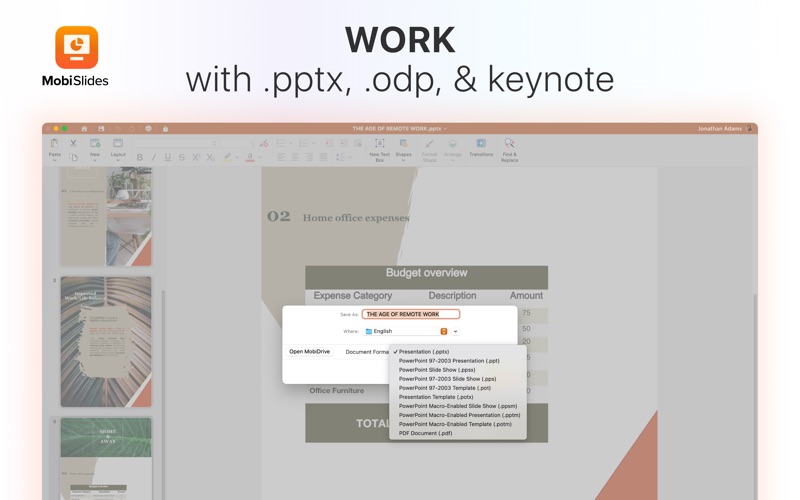Open the font name combo box
The width and height of the screenshot is (800, 500).
point(176,143)
